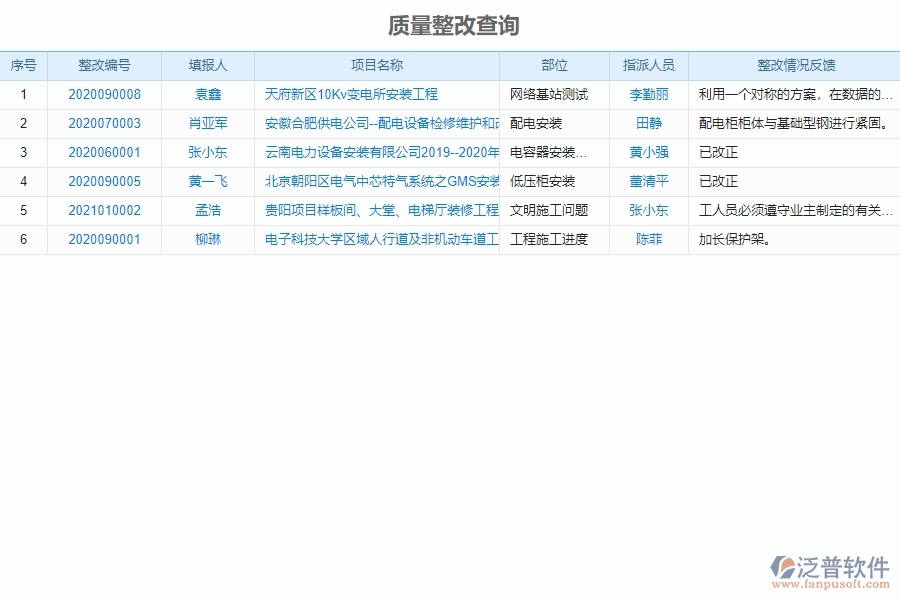The height and width of the screenshot is (600, 900).
Task: Click filler name 肖亚军
Action: [x=207, y=124]
